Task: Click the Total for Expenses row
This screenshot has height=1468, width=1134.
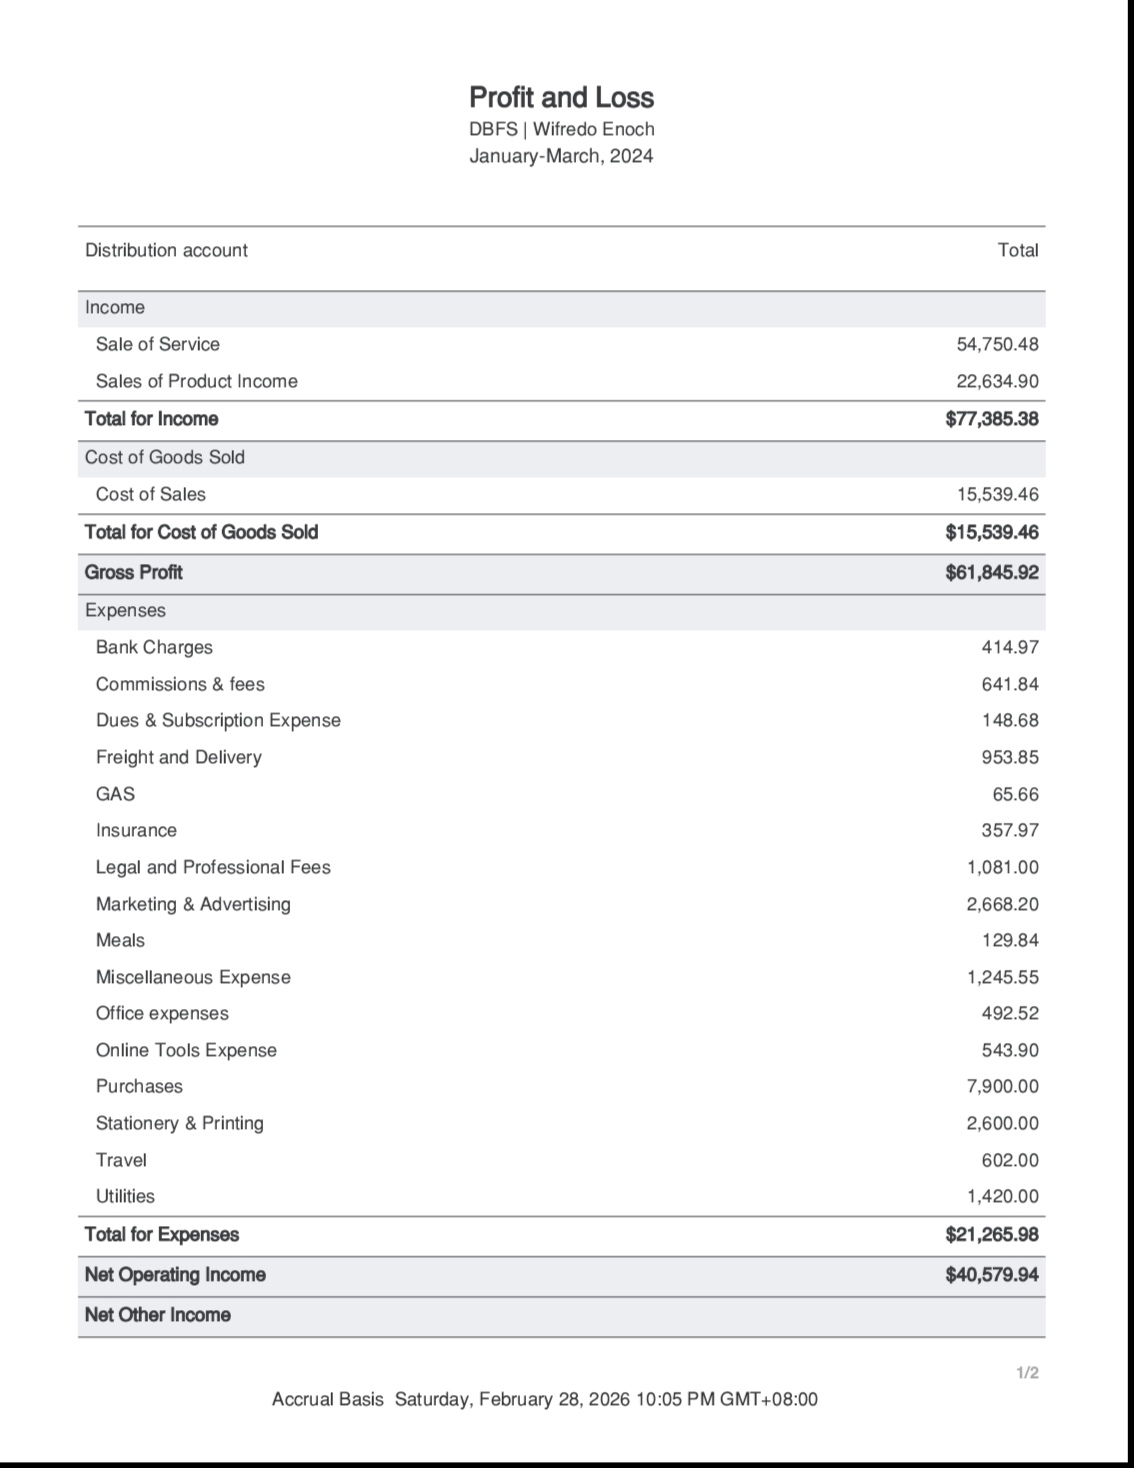Action: tap(561, 1235)
